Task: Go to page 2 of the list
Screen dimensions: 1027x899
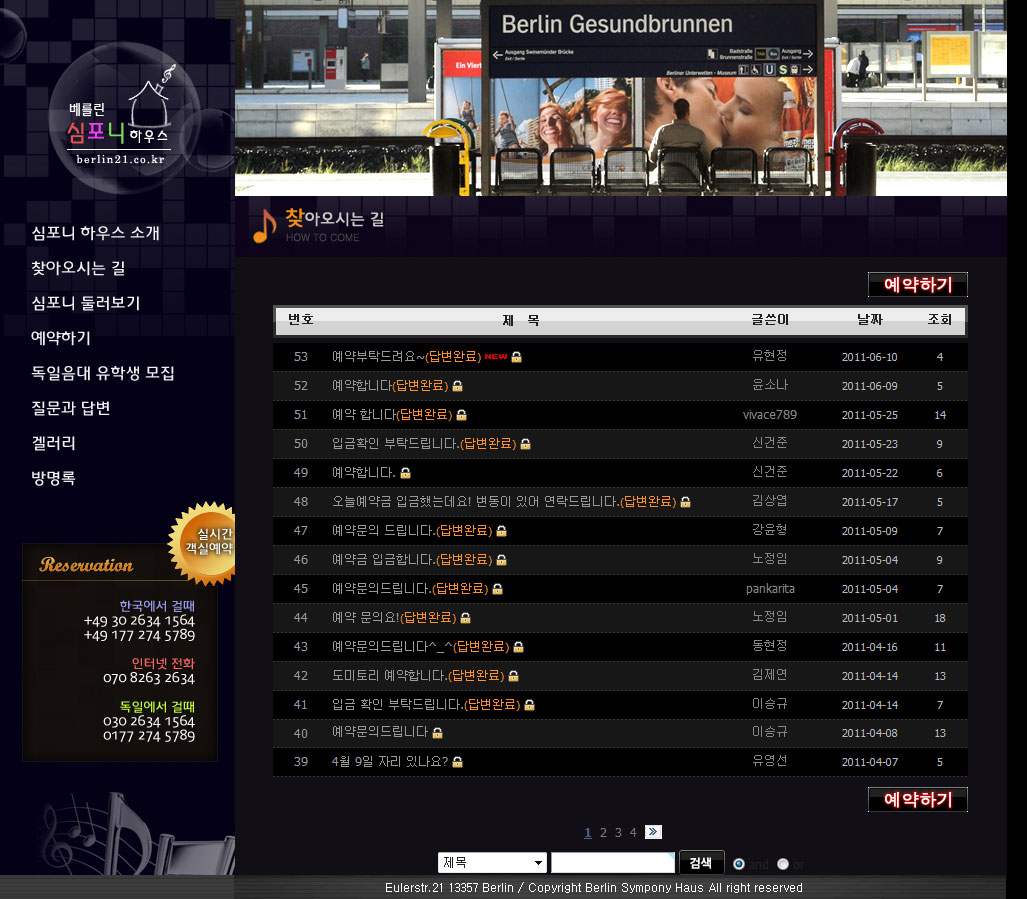Action: pos(603,832)
